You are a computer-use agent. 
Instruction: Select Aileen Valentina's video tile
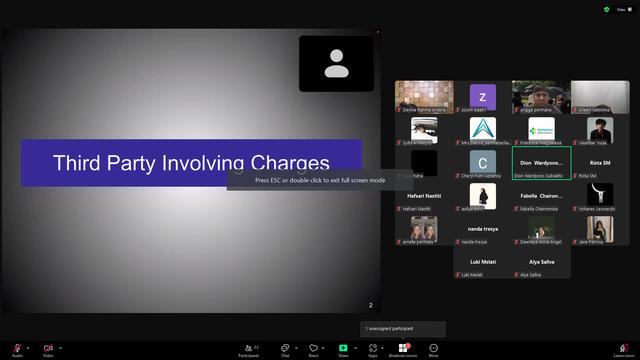(x=600, y=97)
